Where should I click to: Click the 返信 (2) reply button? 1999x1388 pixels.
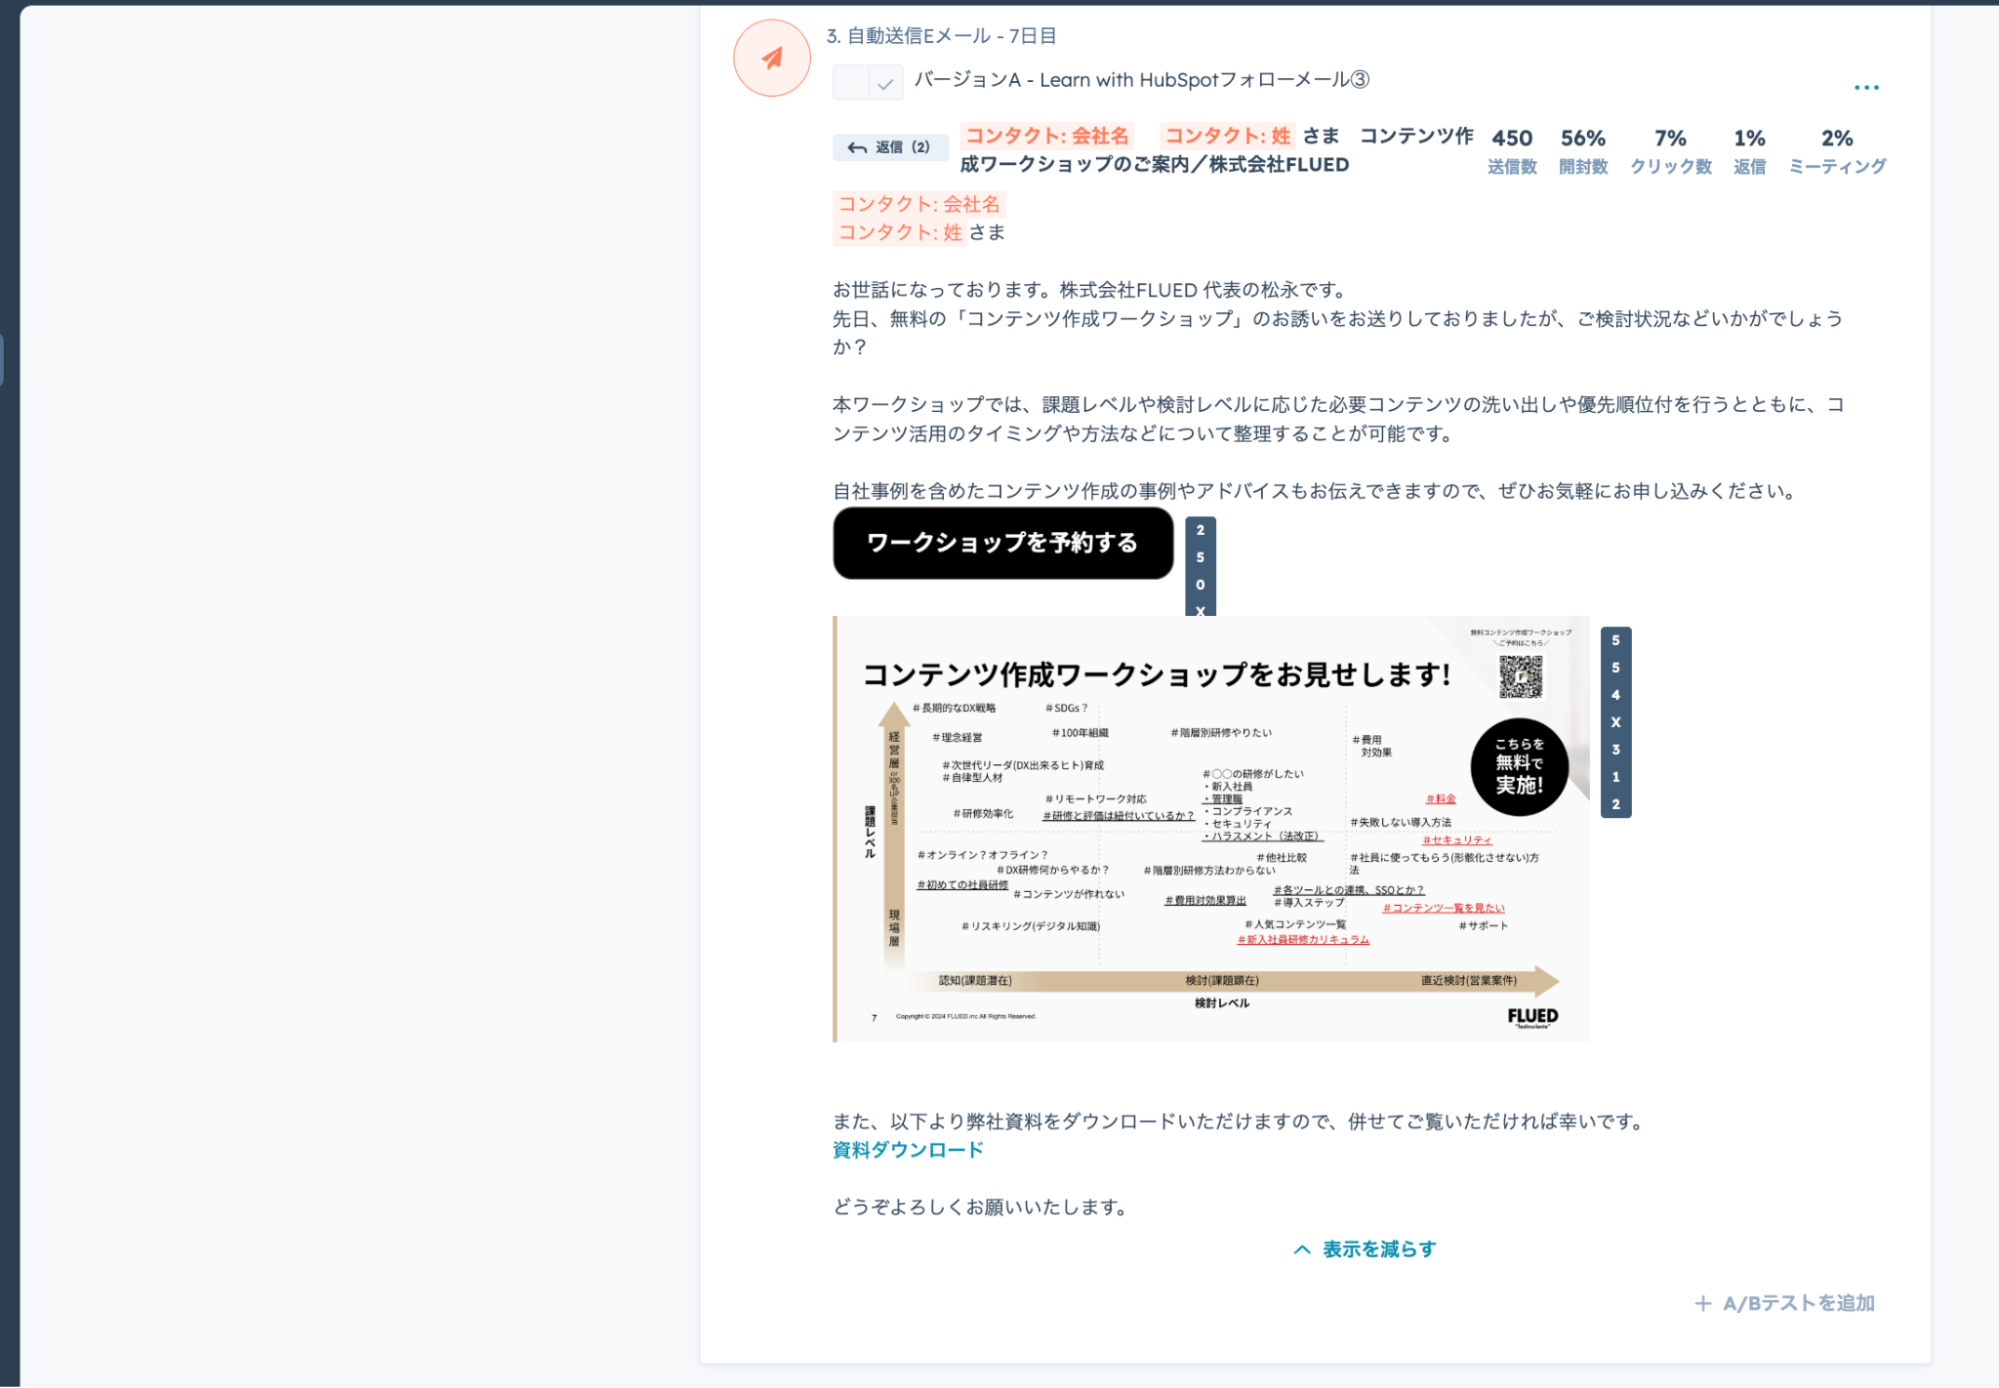889,147
